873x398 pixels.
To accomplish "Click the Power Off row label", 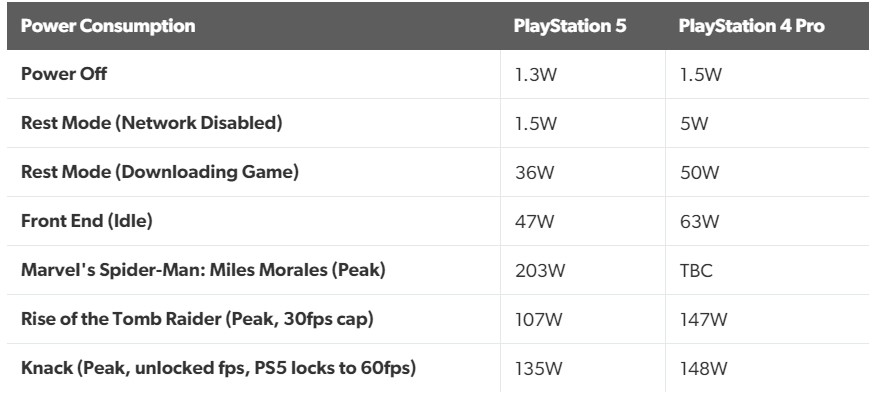I will (64, 74).
